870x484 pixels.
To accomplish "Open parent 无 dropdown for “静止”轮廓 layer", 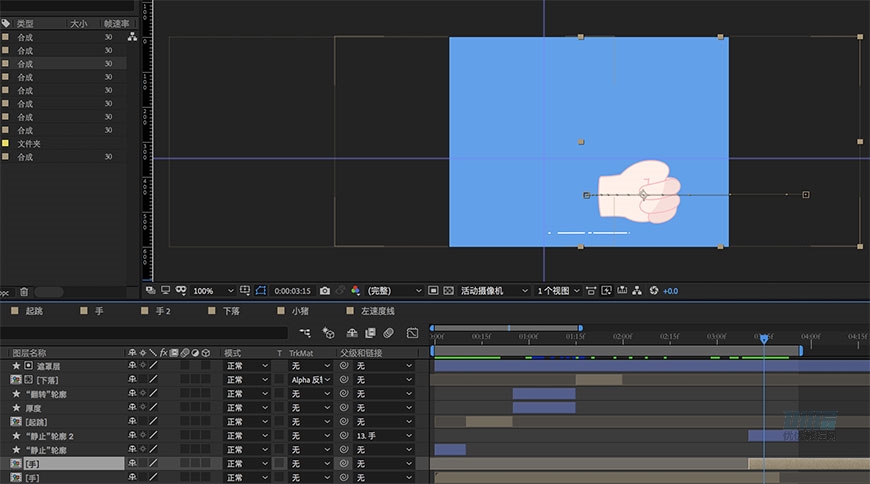I will click(383, 450).
